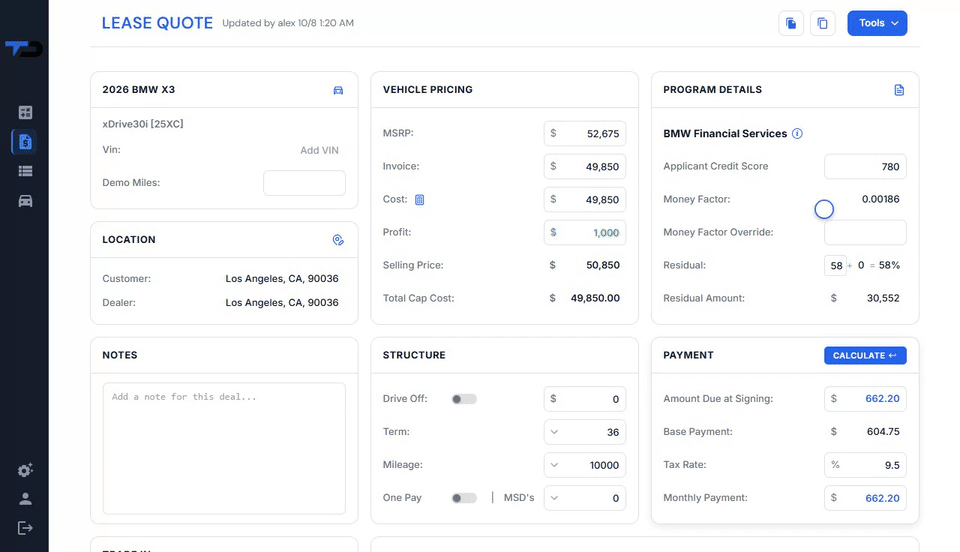This screenshot has width=960, height=552.
Task: Click the Money Factor Override field
Action: [x=865, y=233]
